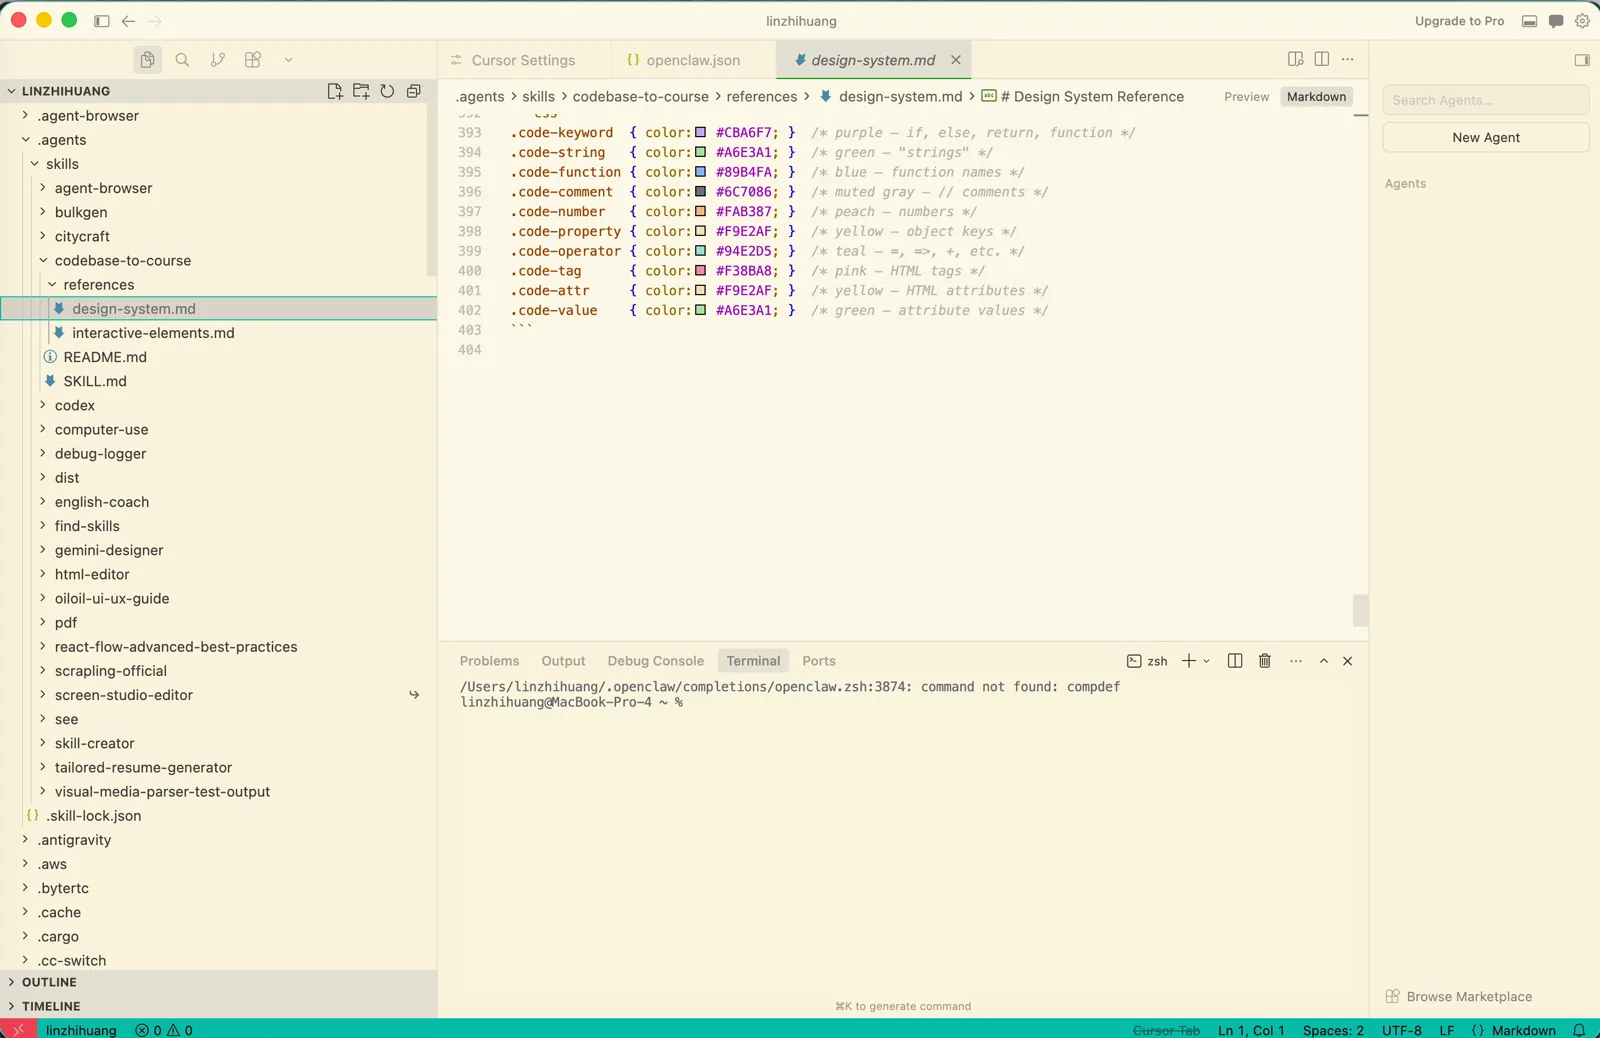Open the markdown preview to the side

[1296, 60]
